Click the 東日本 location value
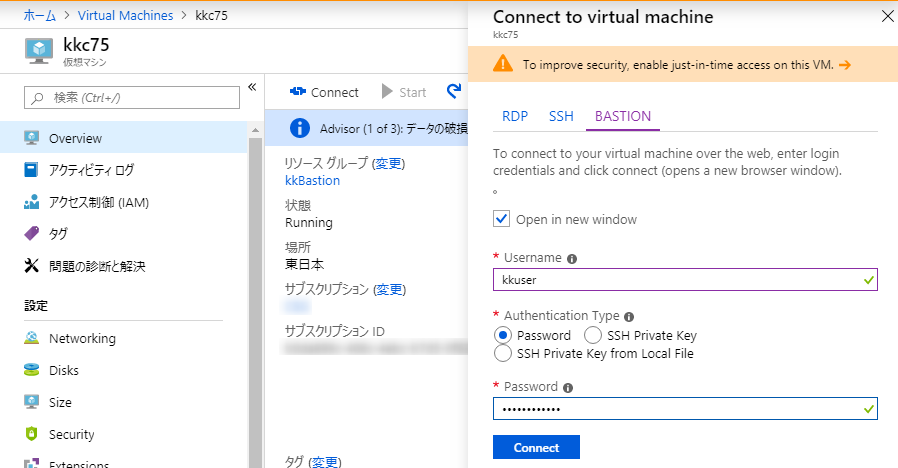Viewport: 898px width, 468px height. coord(305,264)
